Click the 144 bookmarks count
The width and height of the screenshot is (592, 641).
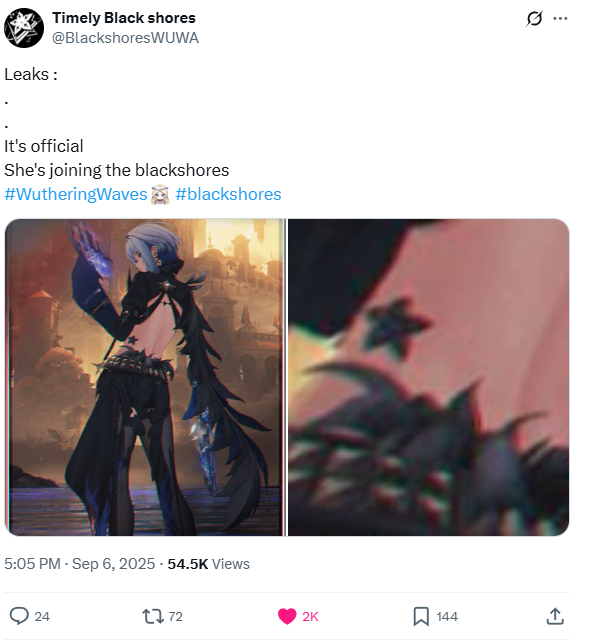point(447,616)
